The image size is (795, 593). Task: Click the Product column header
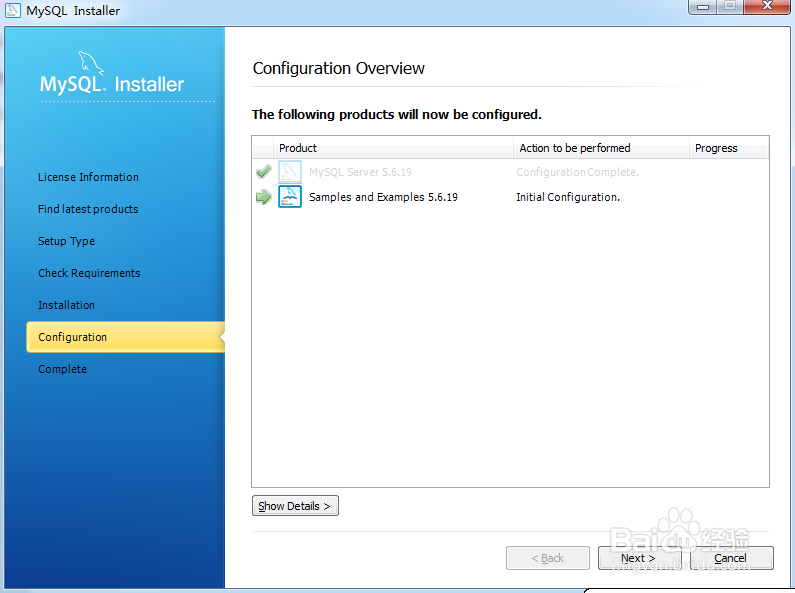[393, 148]
